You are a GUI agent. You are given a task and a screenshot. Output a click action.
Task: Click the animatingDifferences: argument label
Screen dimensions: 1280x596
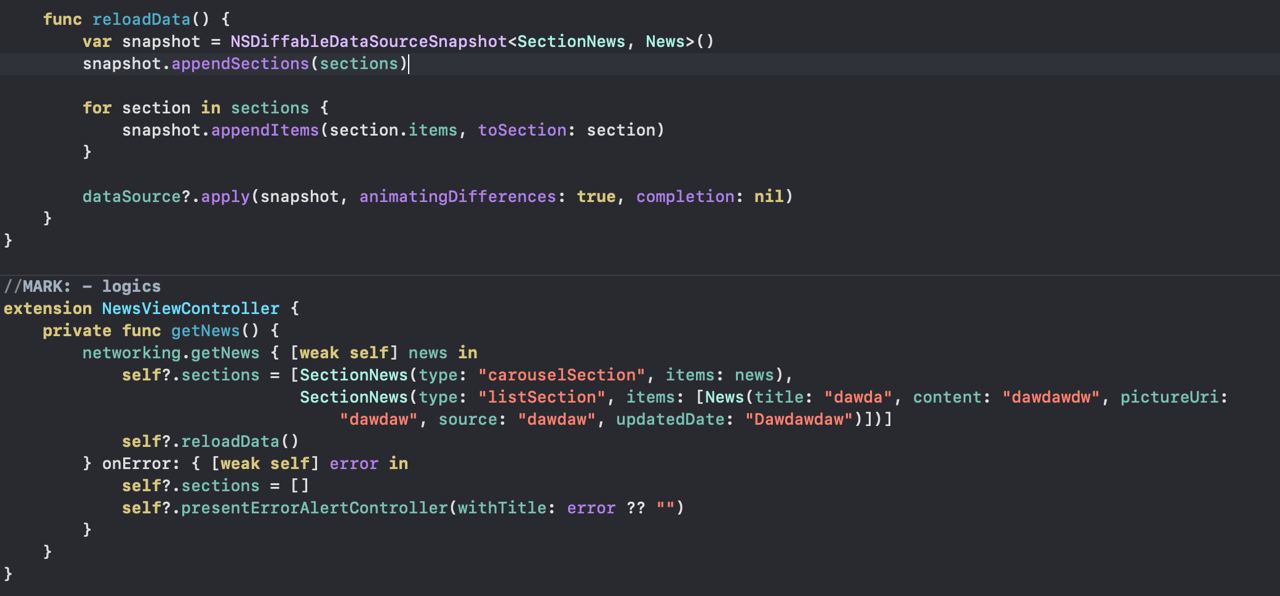coord(463,196)
